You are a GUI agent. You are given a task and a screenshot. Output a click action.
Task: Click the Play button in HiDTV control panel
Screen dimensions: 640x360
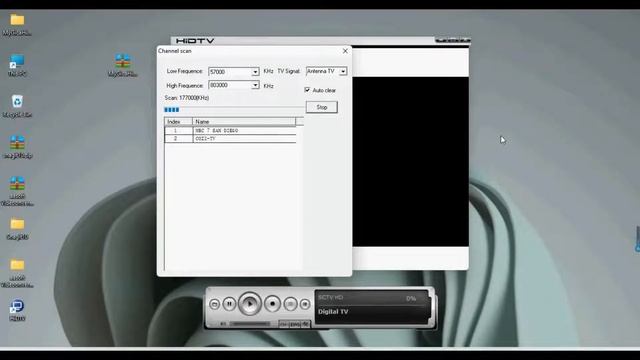[250, 304]
